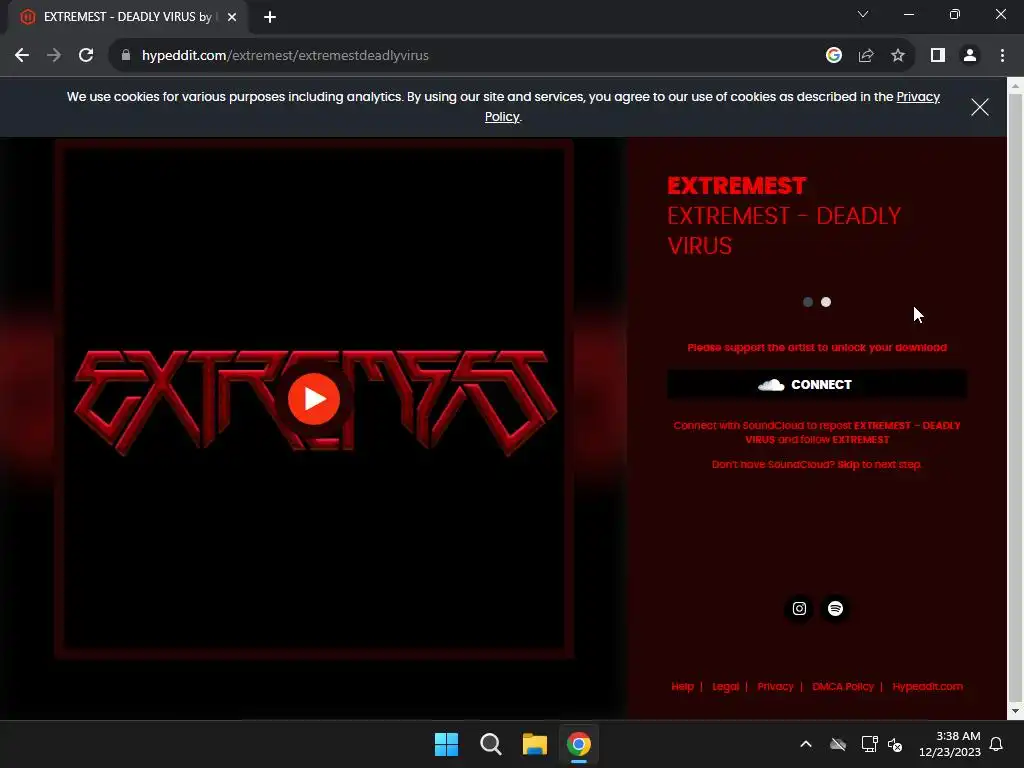Select the first step indicator dot
Viewport: 1024px width, 768px height.
coord(808,302)
